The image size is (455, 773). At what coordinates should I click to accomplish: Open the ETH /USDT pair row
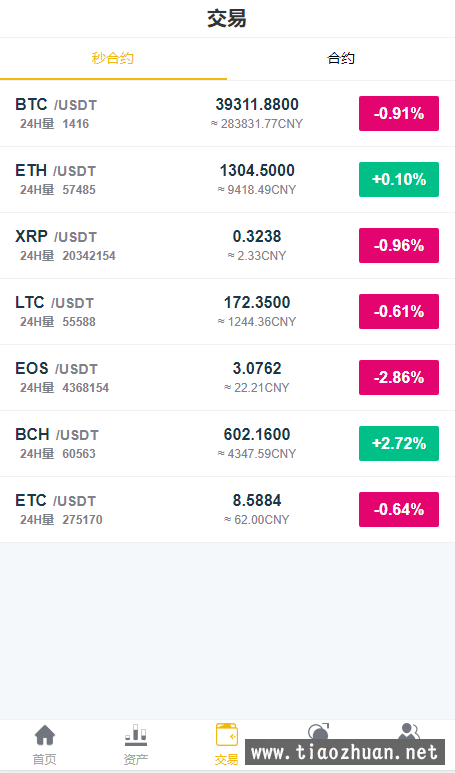227,180
